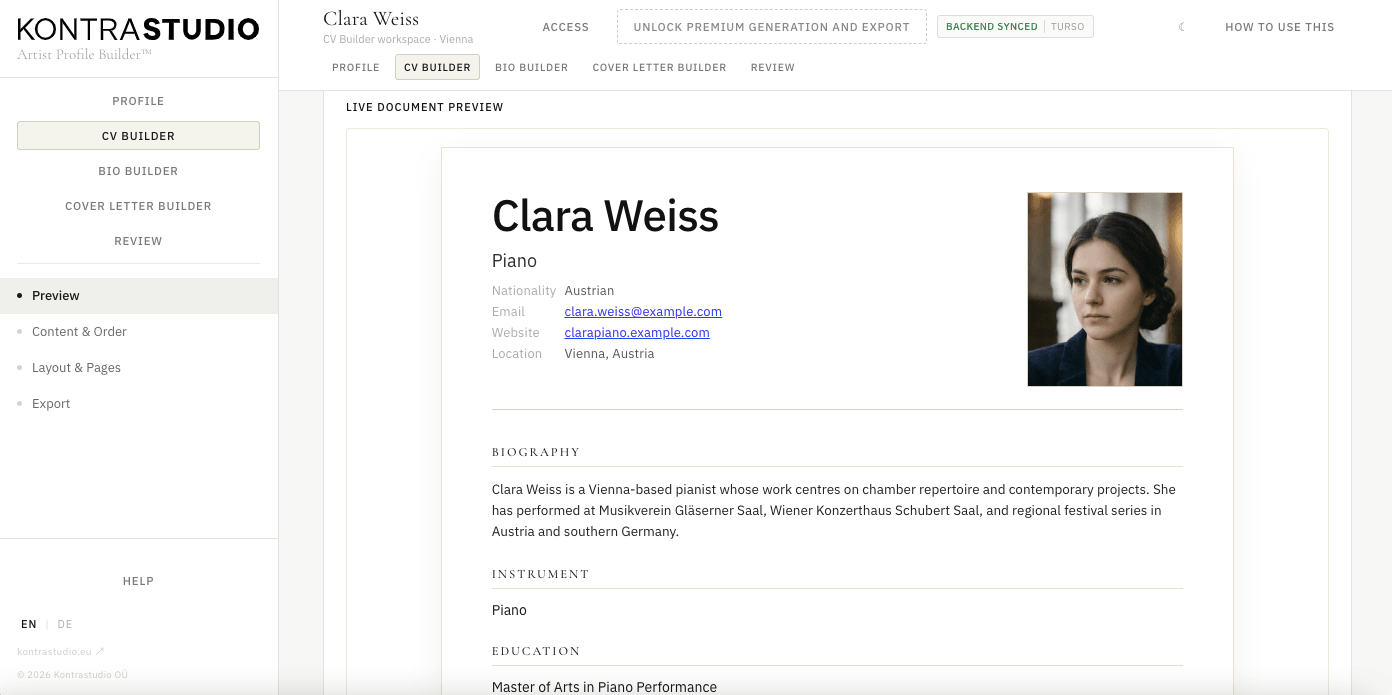
Task: Click the Kontrastudio logo
Action: (x=138, y=29)
